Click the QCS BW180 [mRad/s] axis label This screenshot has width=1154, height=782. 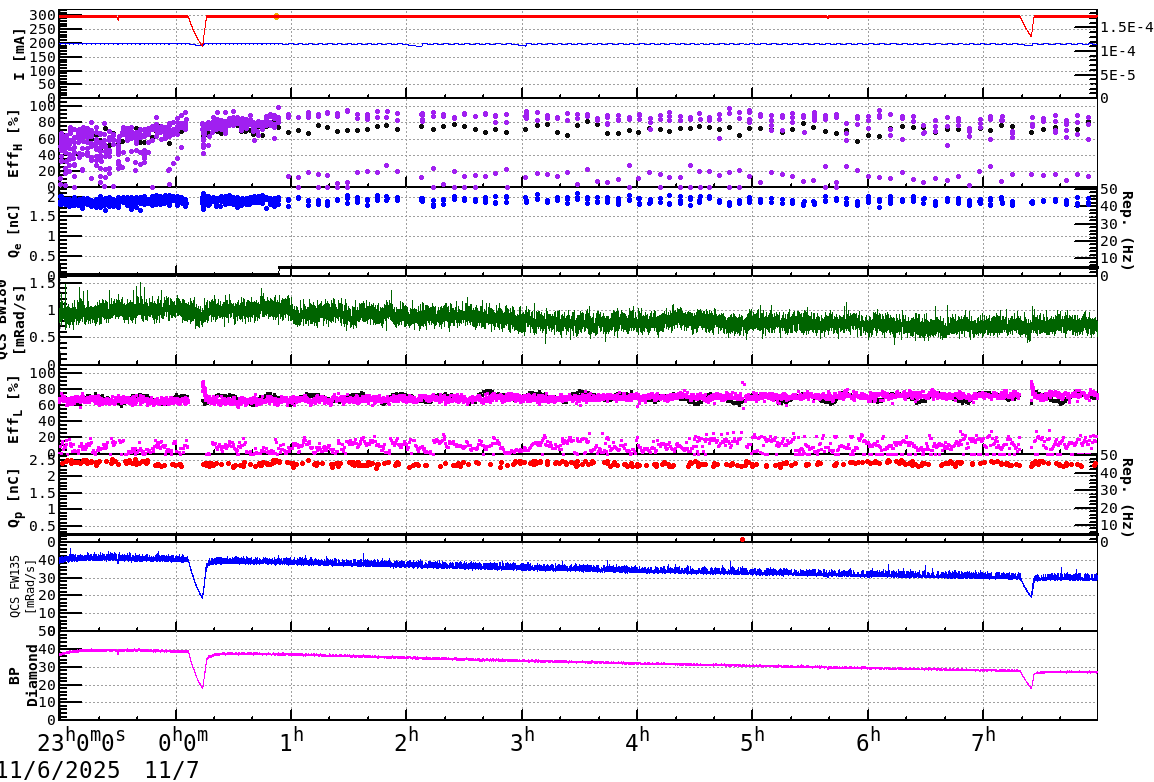point(11,319)
